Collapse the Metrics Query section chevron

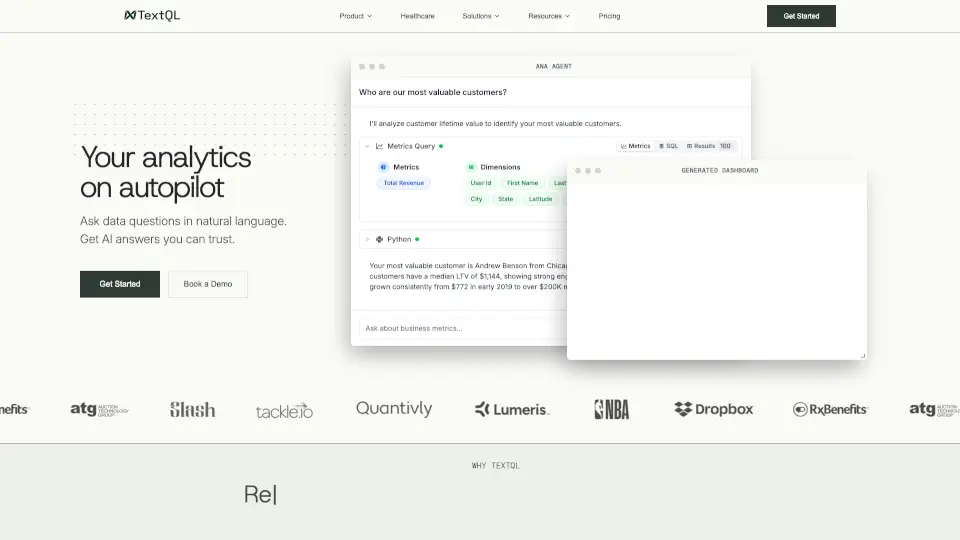click(367, 146)
